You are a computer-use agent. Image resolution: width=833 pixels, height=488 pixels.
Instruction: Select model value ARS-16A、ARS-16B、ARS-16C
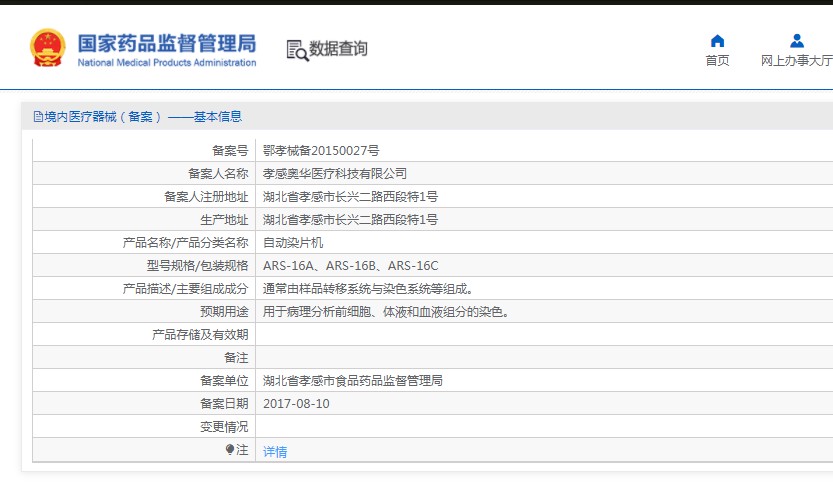click(351, 266)
